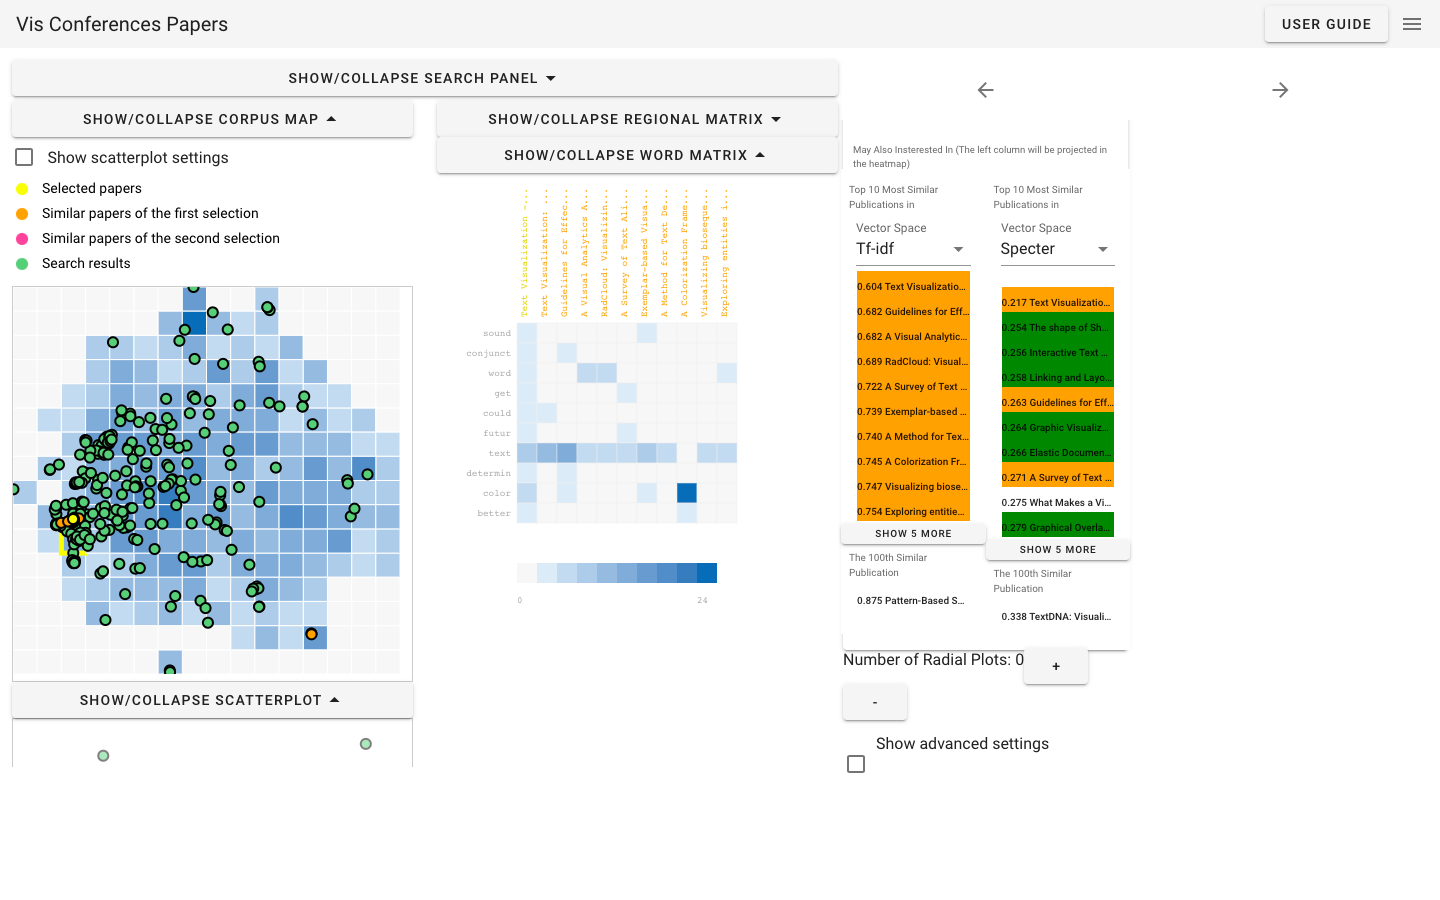Select '0.689 RadCloud: Visual...' publication
The width and height of the screenshot is (1440, 900).
coord(913,362)
